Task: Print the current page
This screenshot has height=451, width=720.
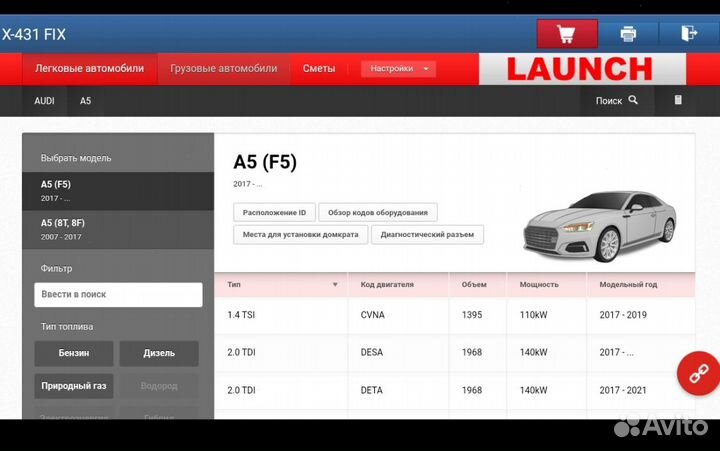Action: 628,34
